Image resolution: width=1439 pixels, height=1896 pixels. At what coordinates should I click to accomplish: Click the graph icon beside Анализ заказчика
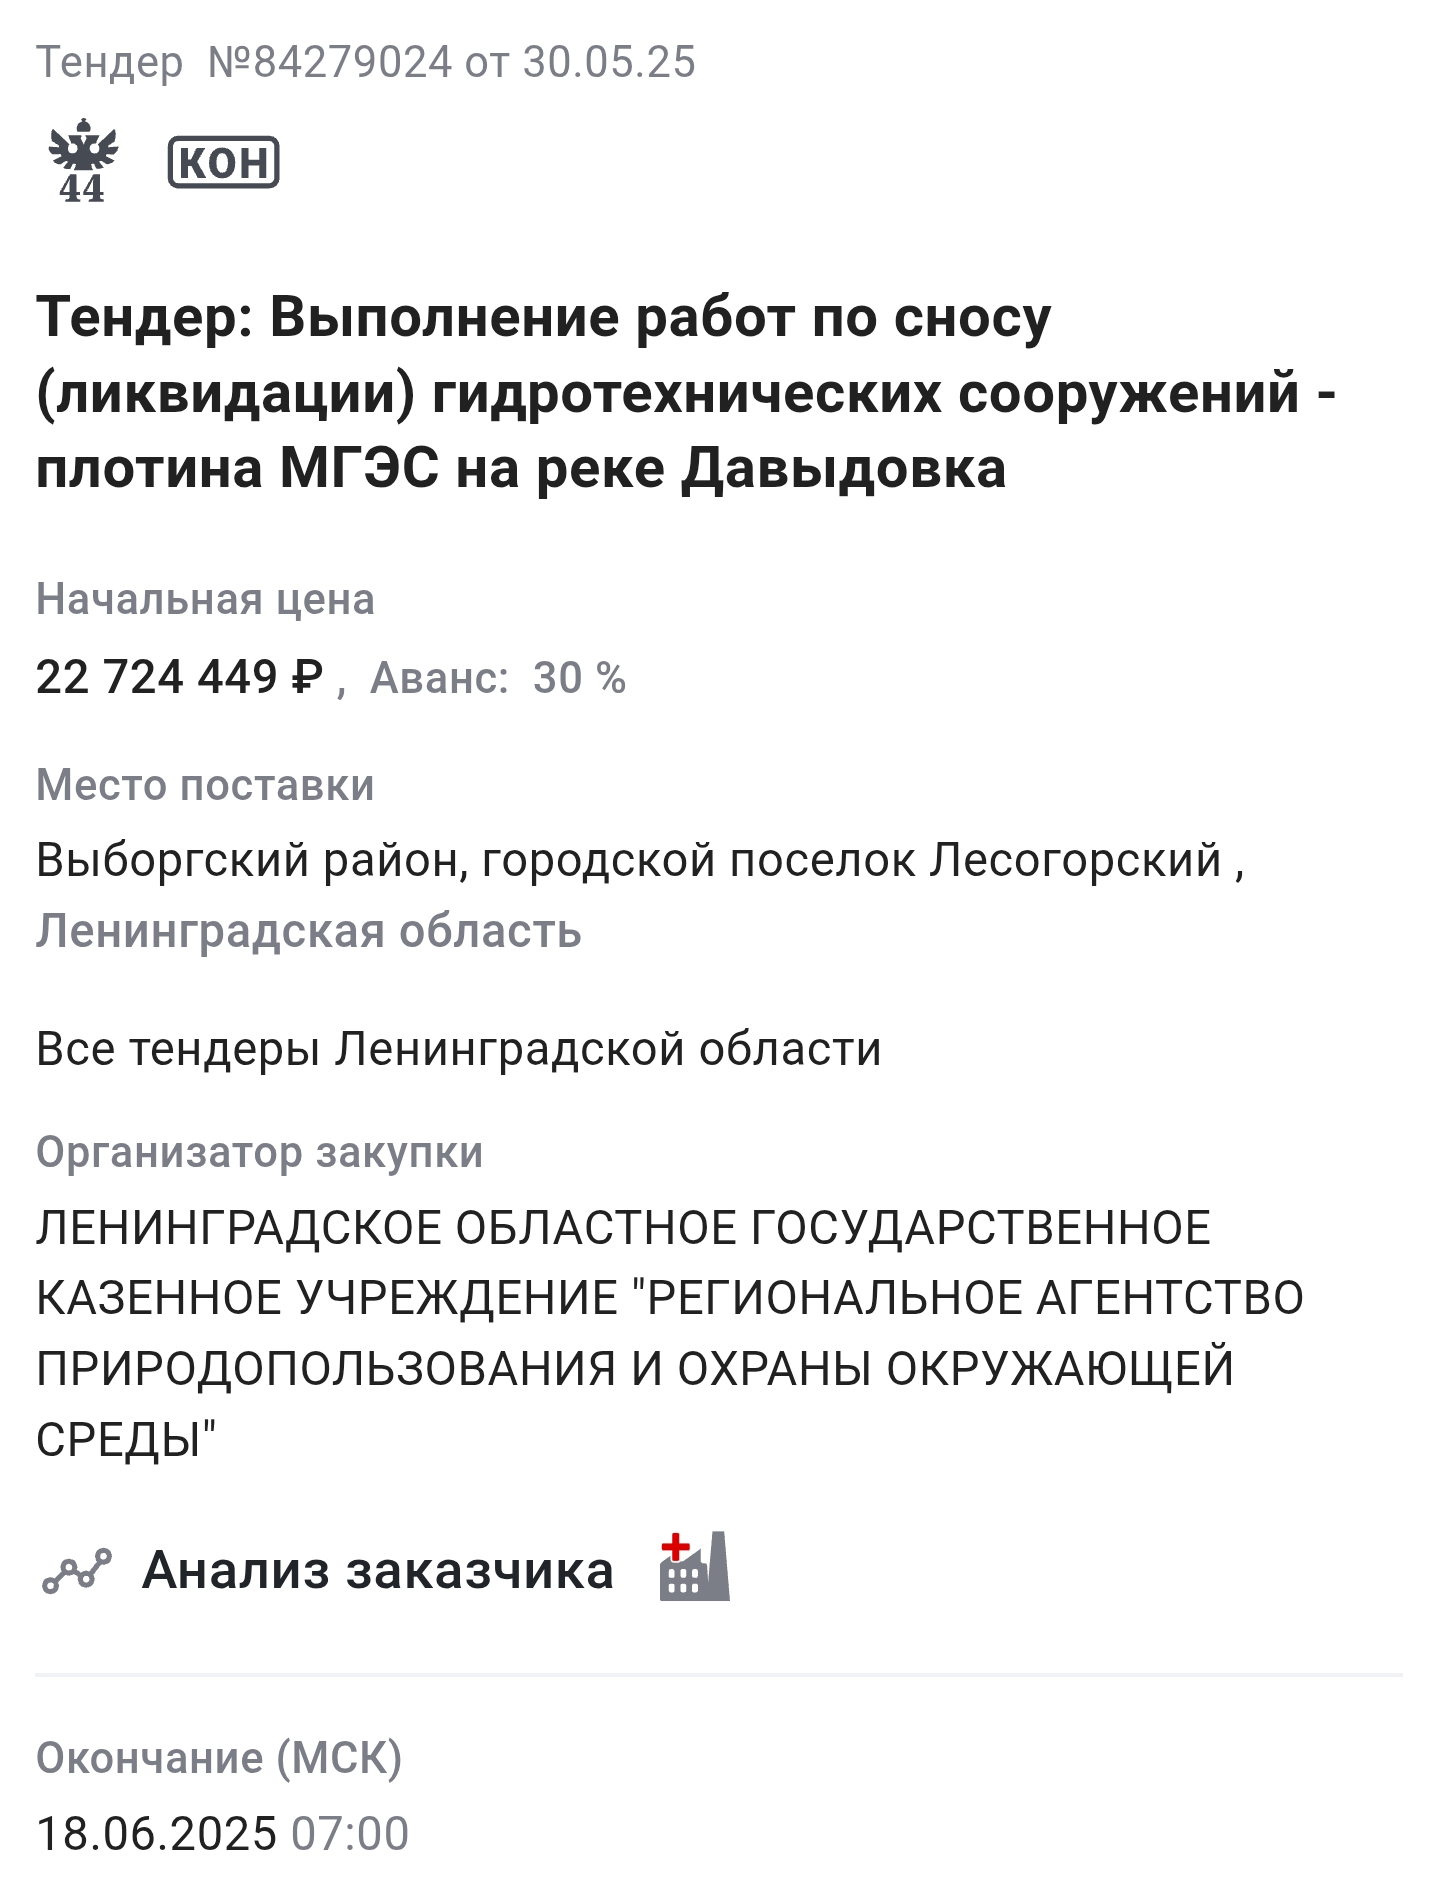77,1570
